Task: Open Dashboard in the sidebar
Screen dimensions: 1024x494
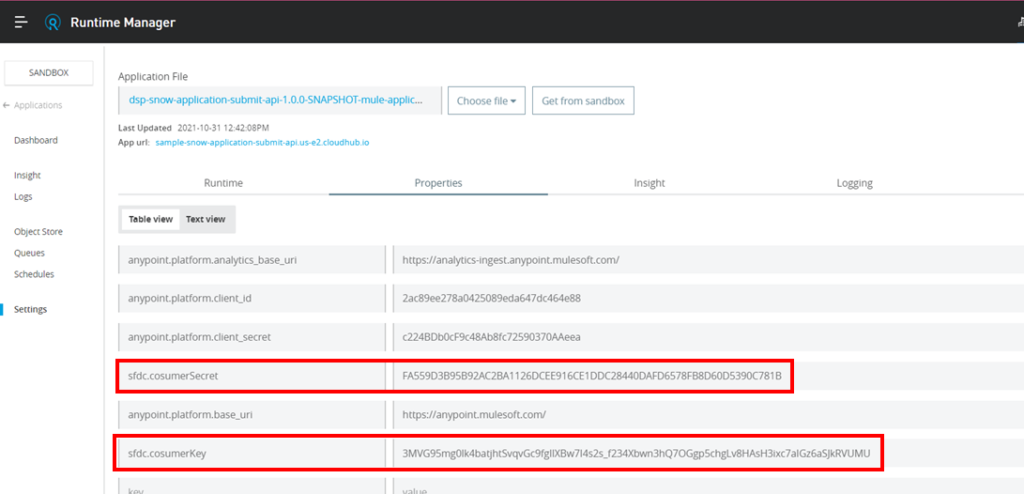Action: [x=35, y=140]
